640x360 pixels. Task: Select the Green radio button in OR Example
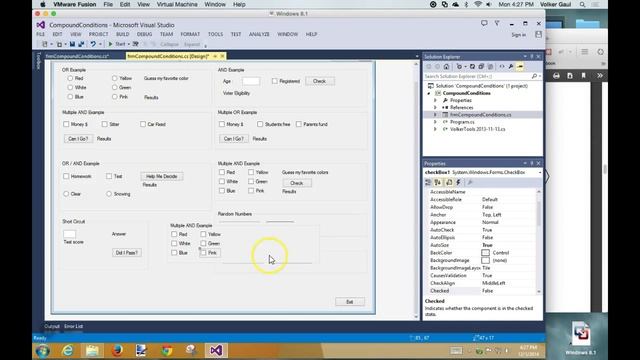coord(114,87)
